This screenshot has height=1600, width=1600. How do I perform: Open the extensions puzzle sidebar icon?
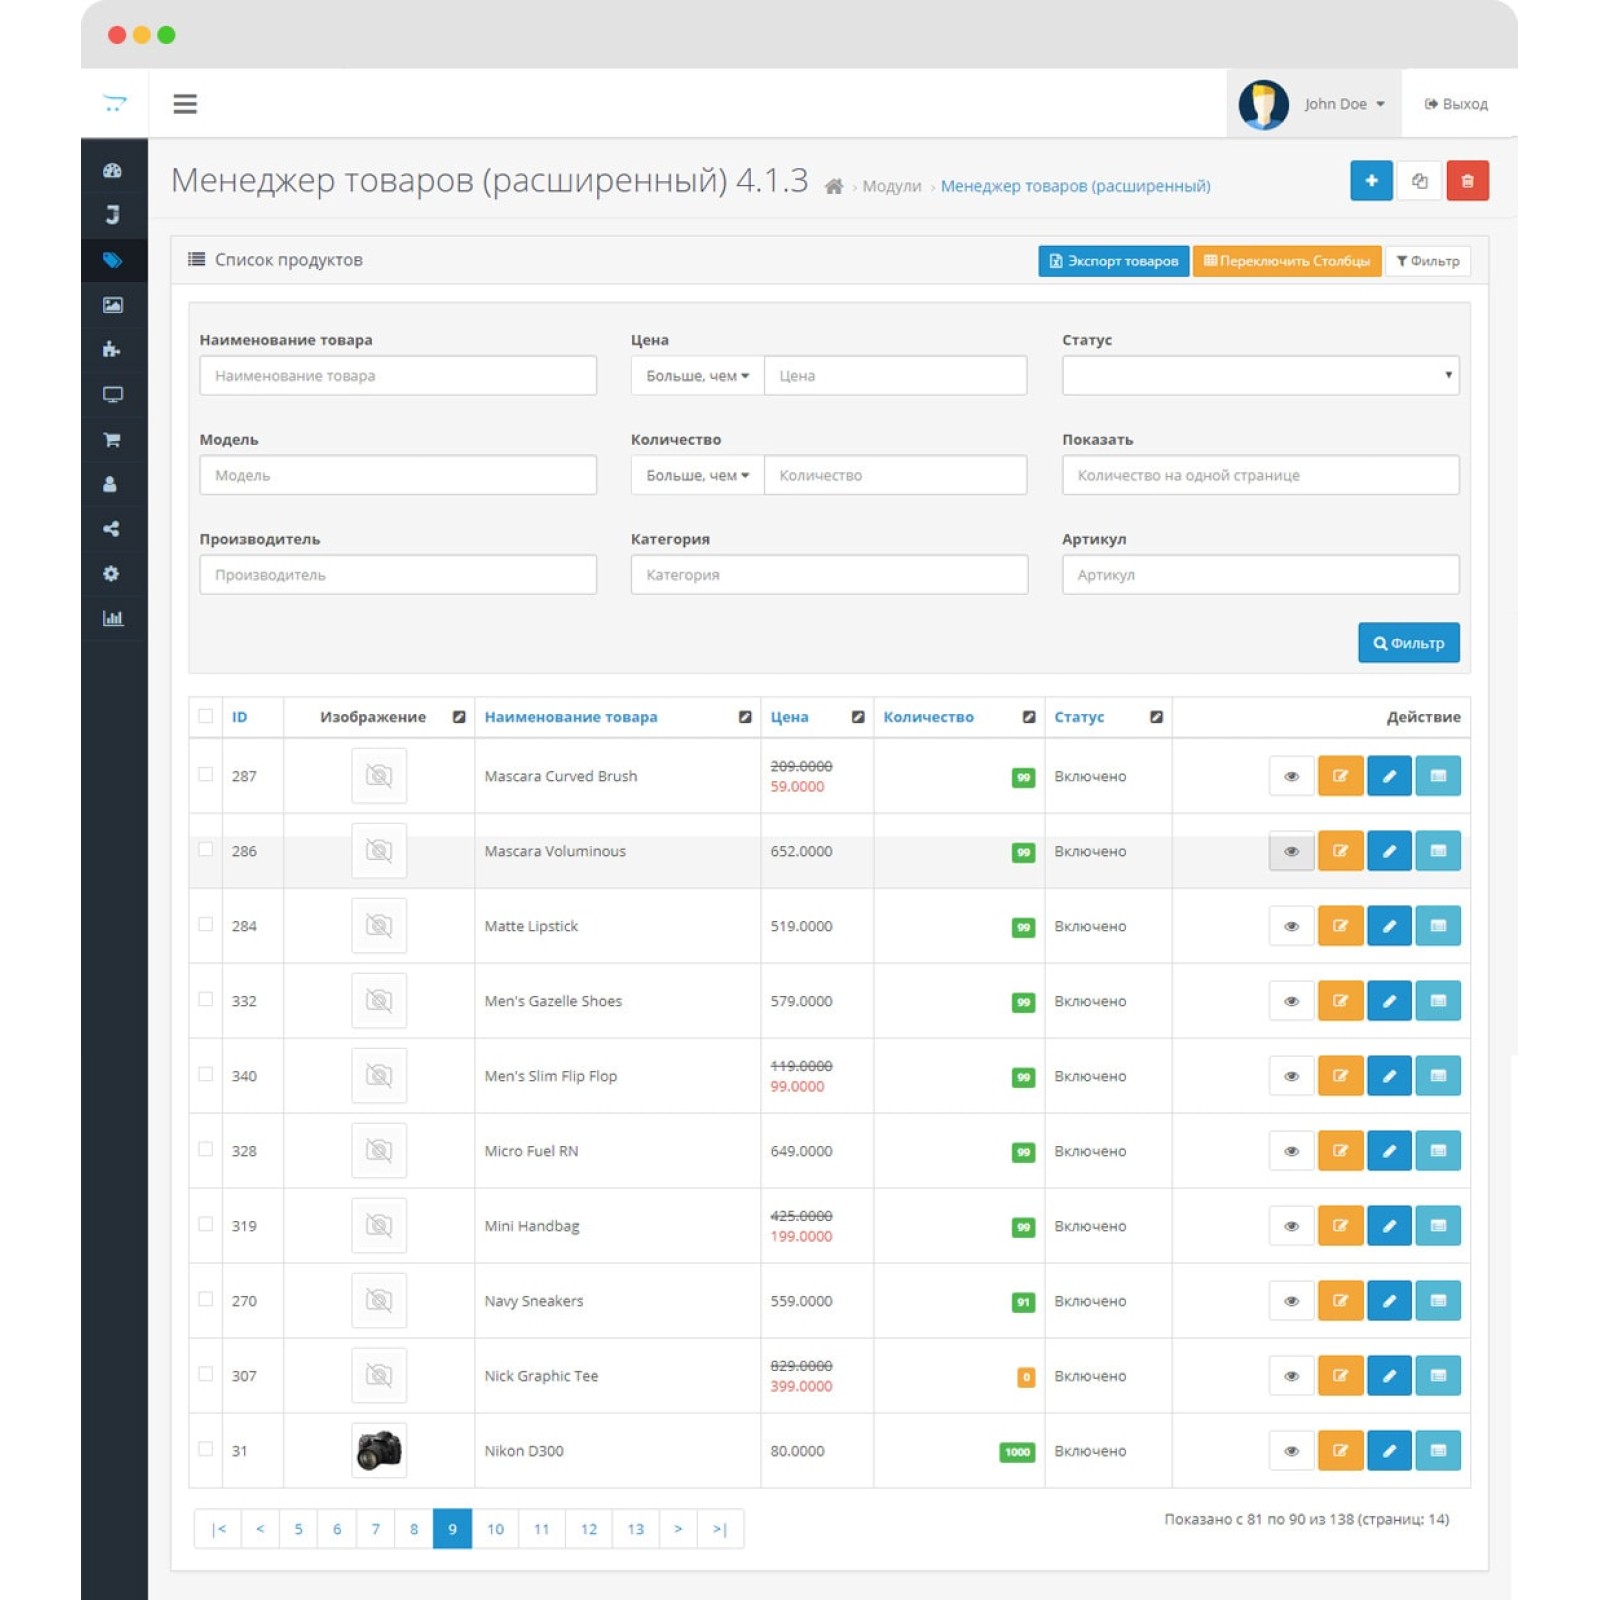(x=112, y=350)
